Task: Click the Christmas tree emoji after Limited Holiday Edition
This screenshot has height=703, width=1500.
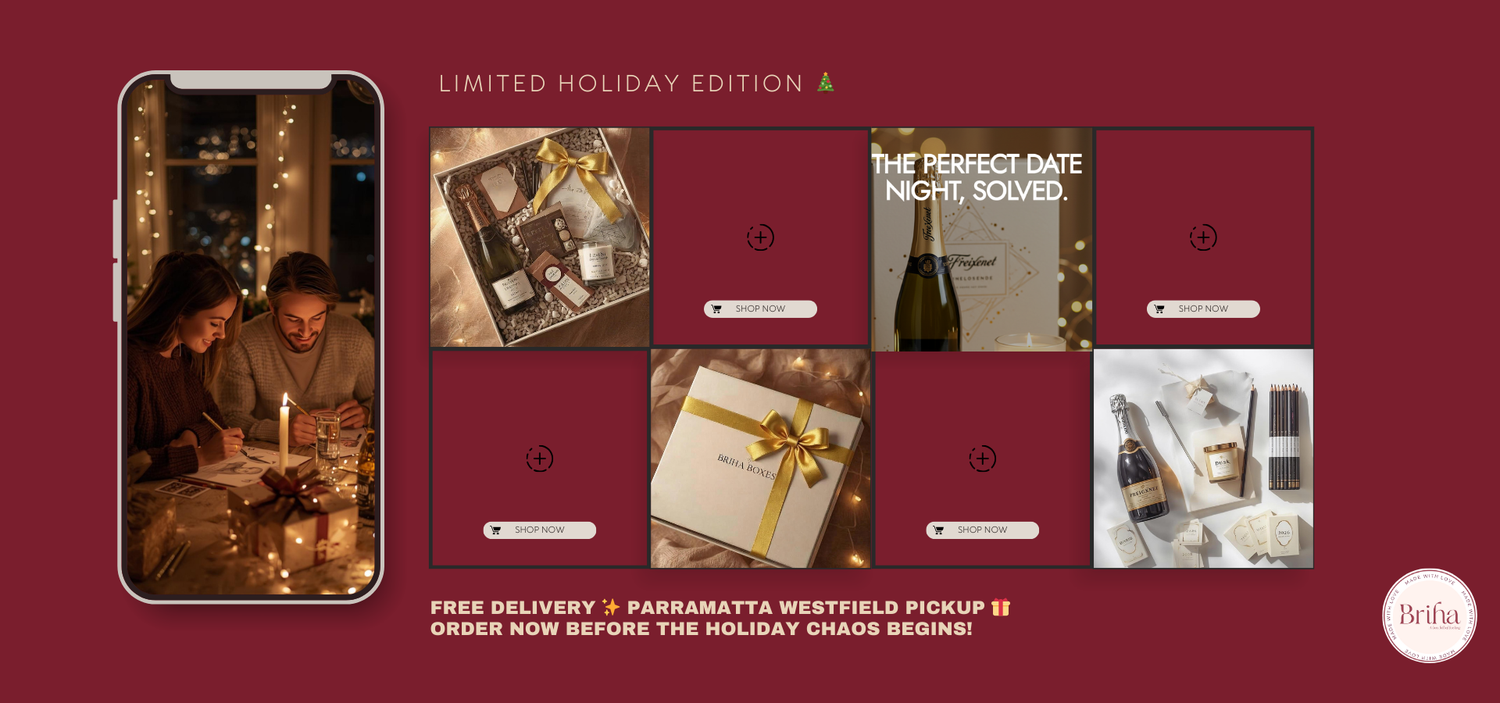Action: 825,83
